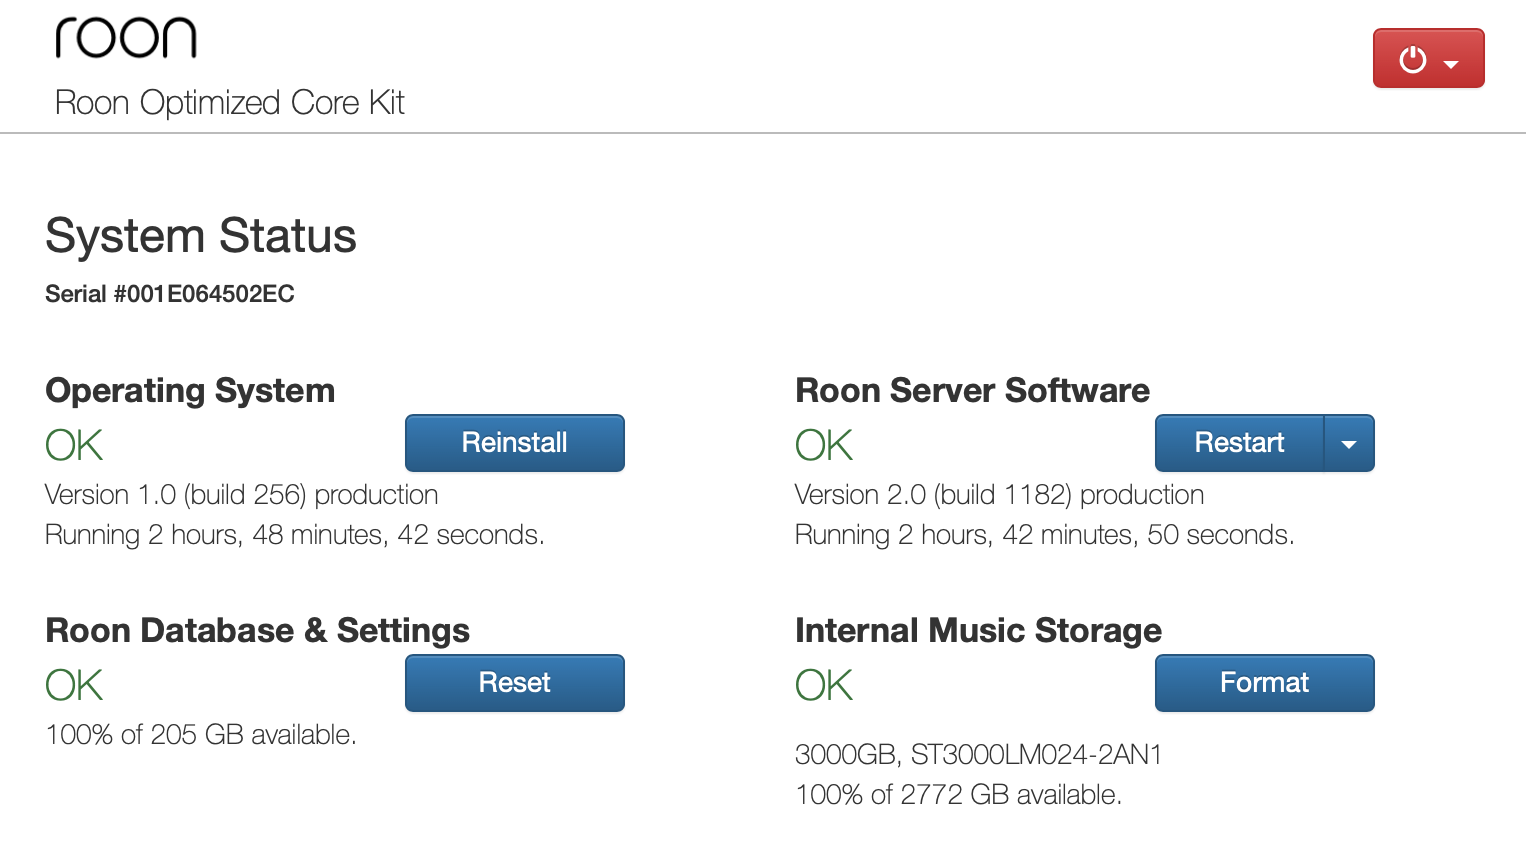Open the power options via the red power glyph

click(x=1413, y=58)
